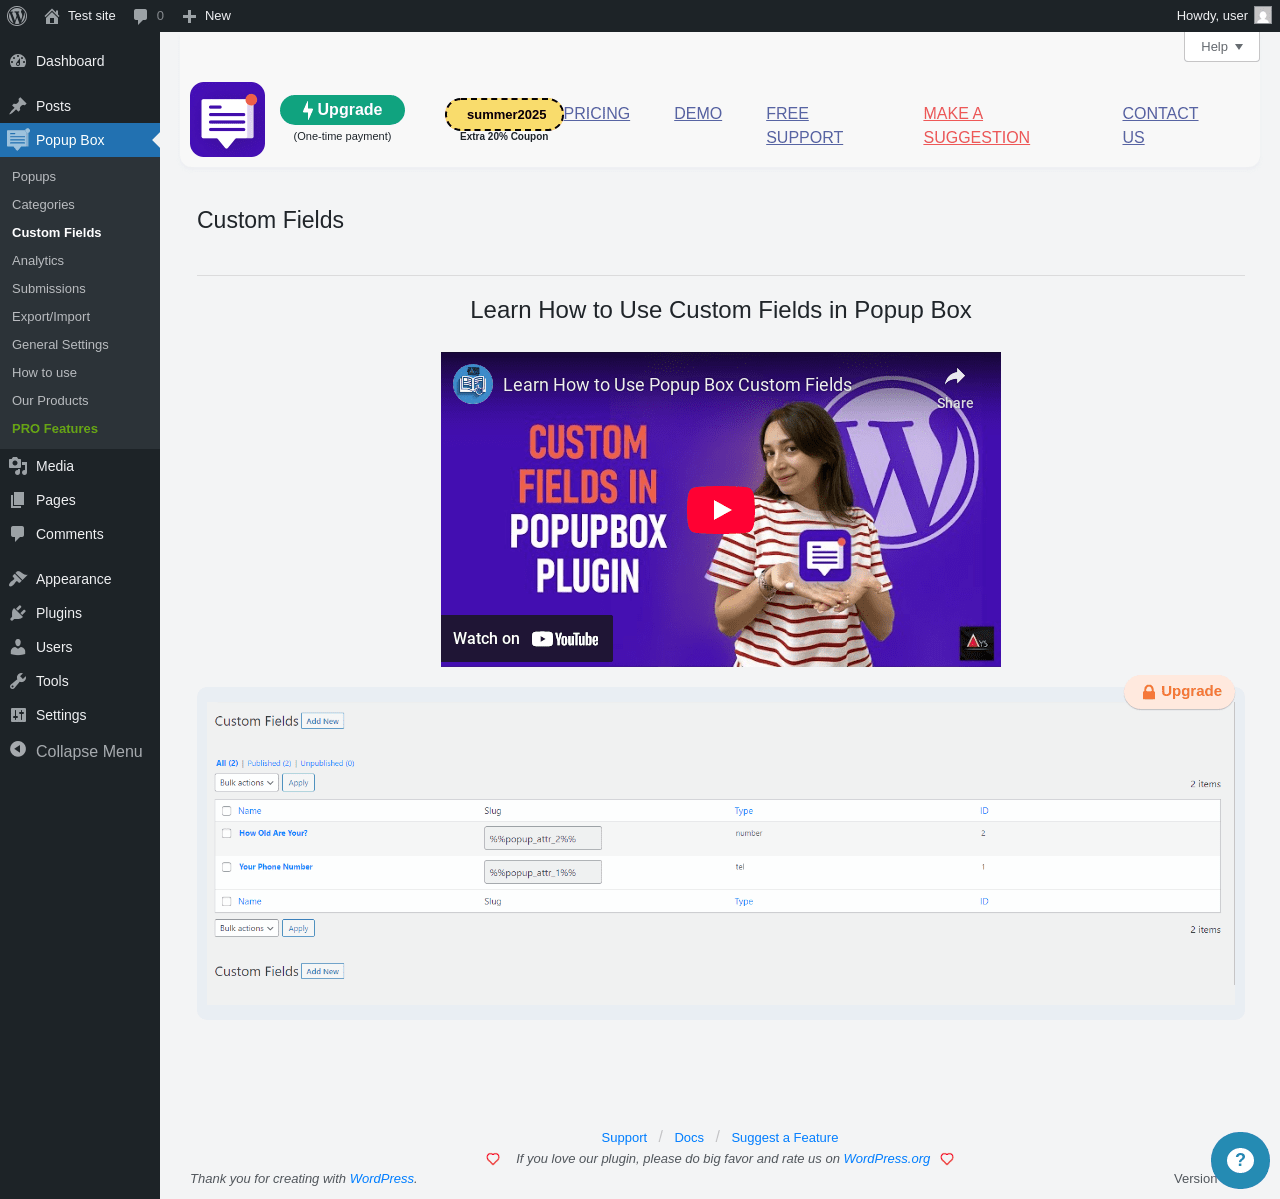The image size is (1280, 1199).
Task: Click the orange Upgrade lock button
Action: [1181, 691]
